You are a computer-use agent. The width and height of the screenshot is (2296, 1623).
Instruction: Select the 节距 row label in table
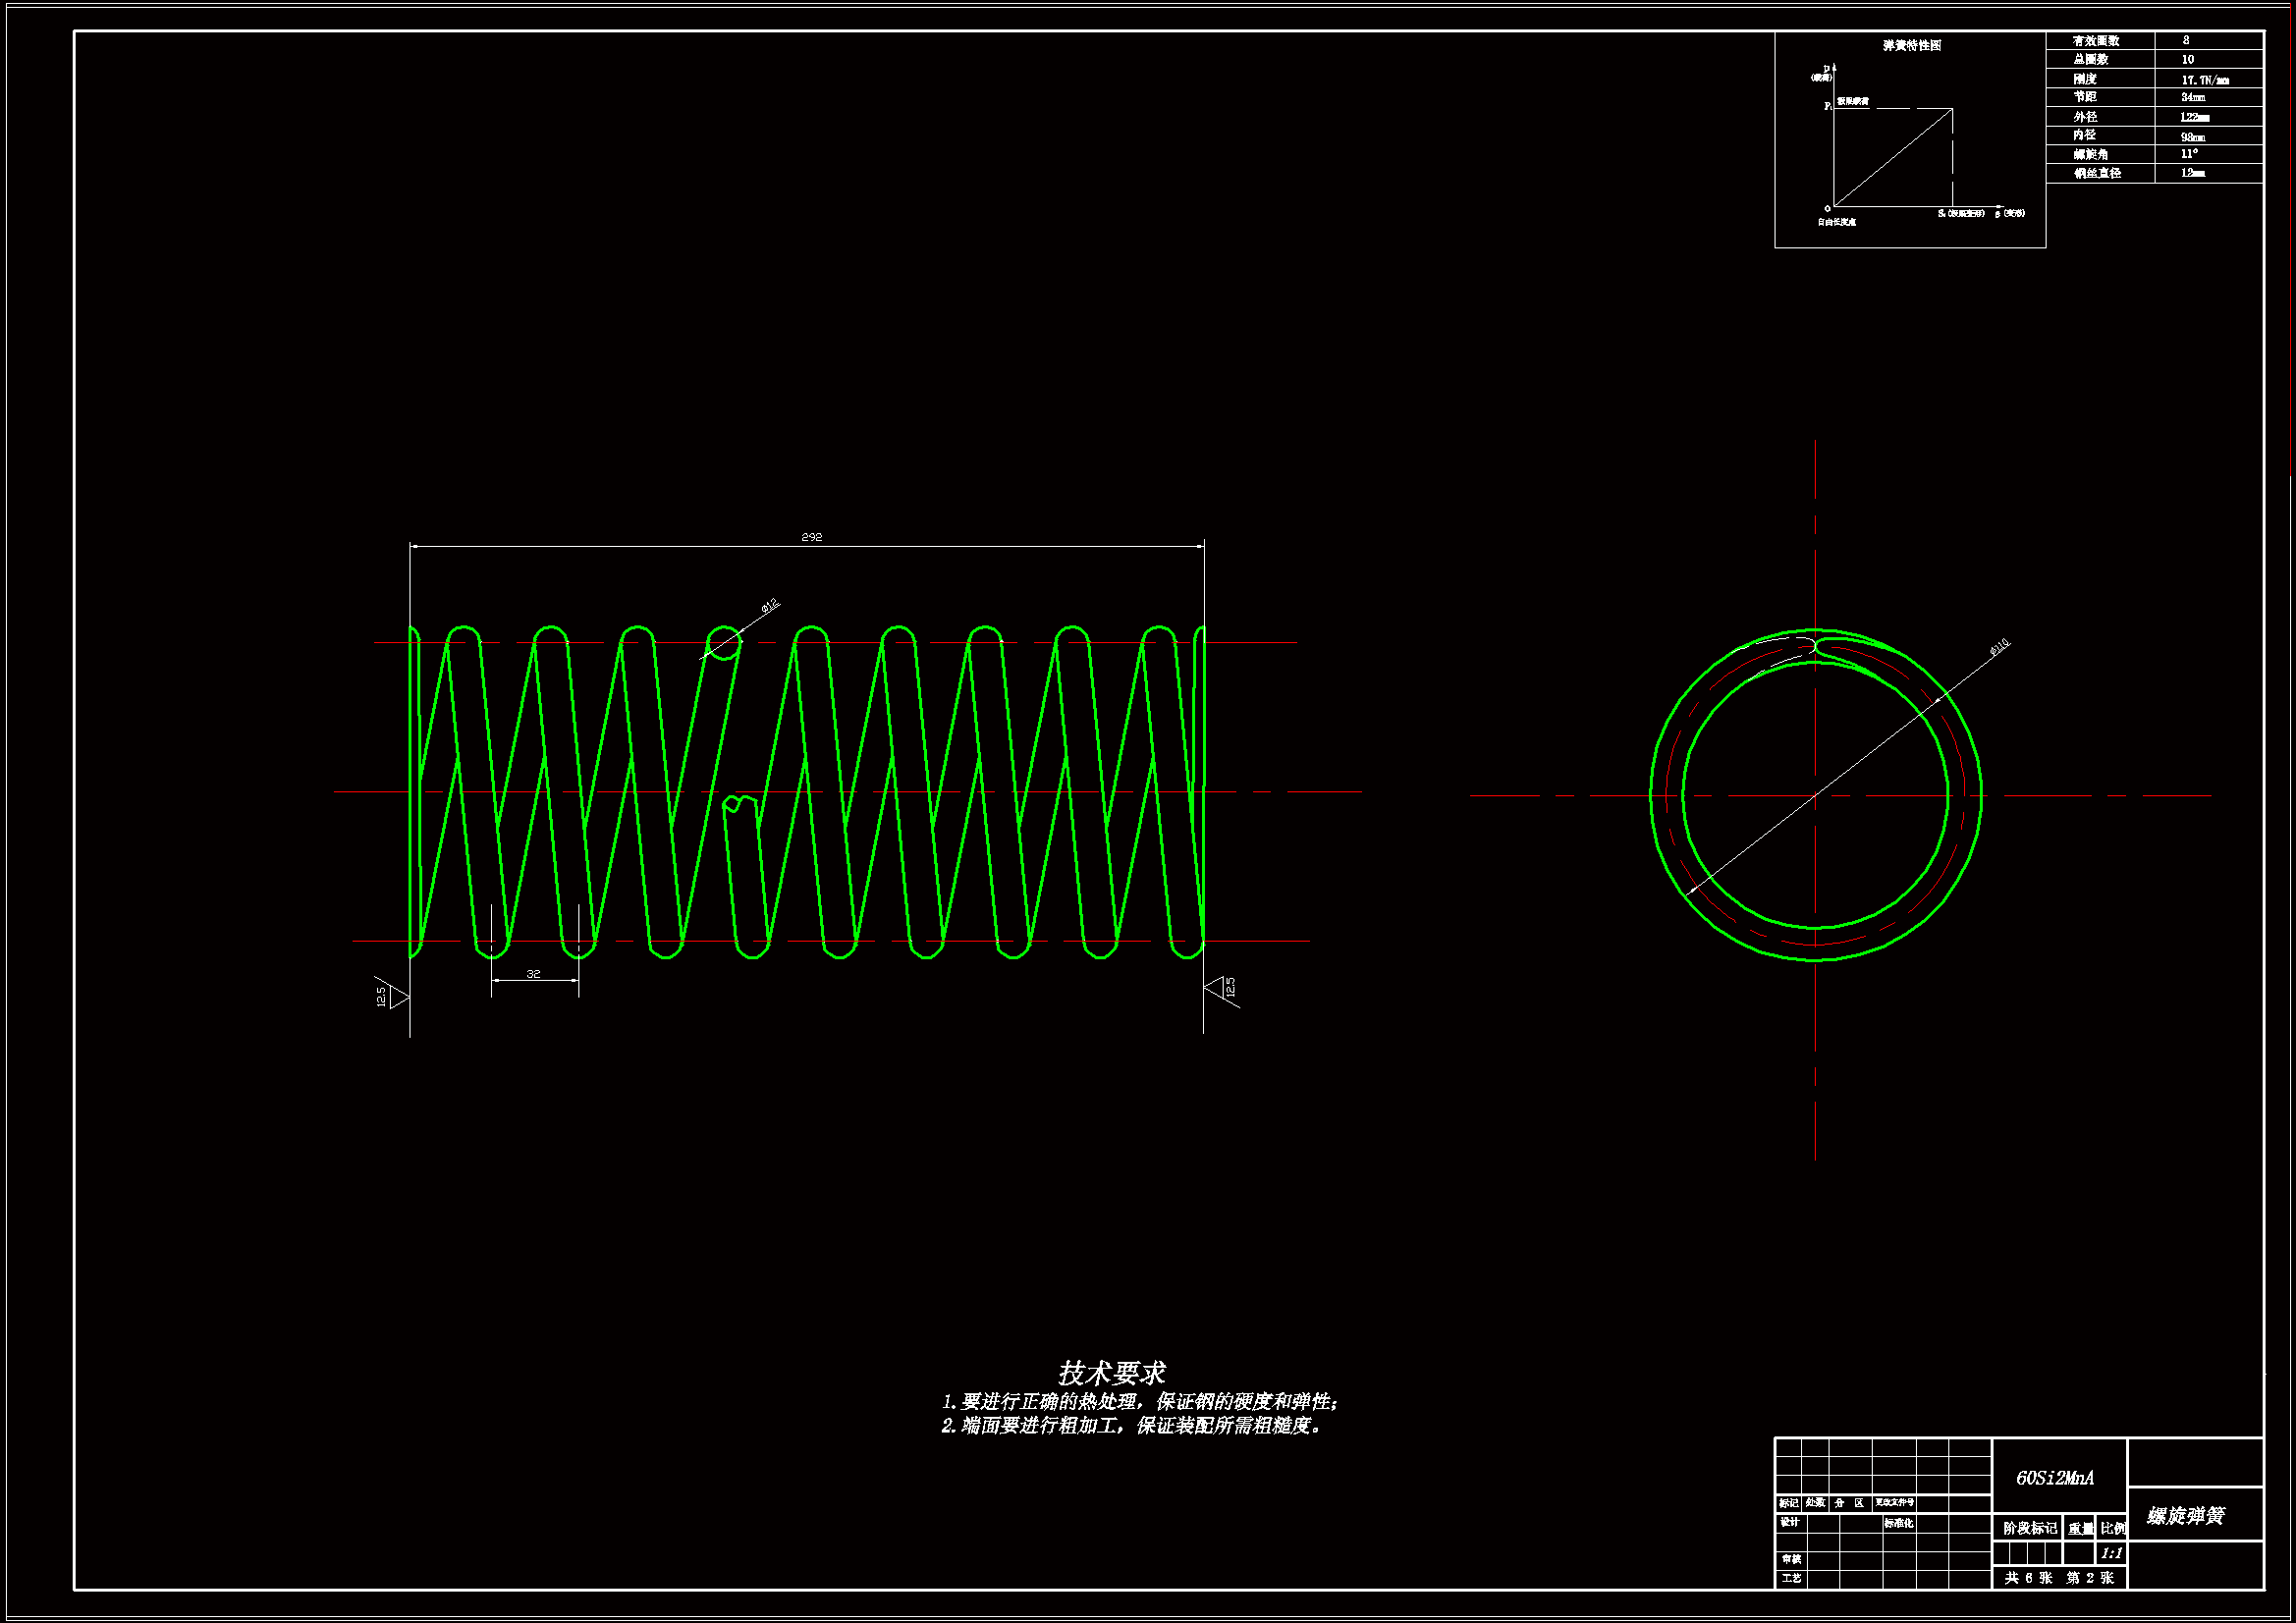coord(2084,97)
